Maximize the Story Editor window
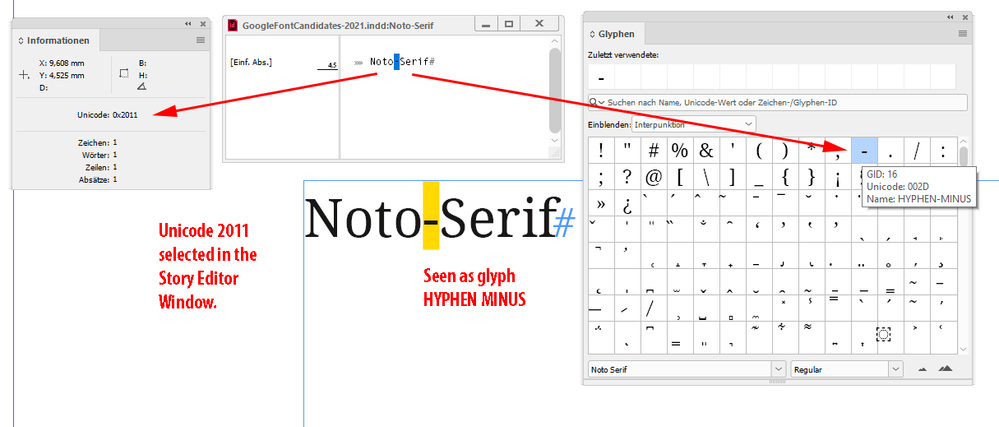The image size is (999, 427). (508, 24)
